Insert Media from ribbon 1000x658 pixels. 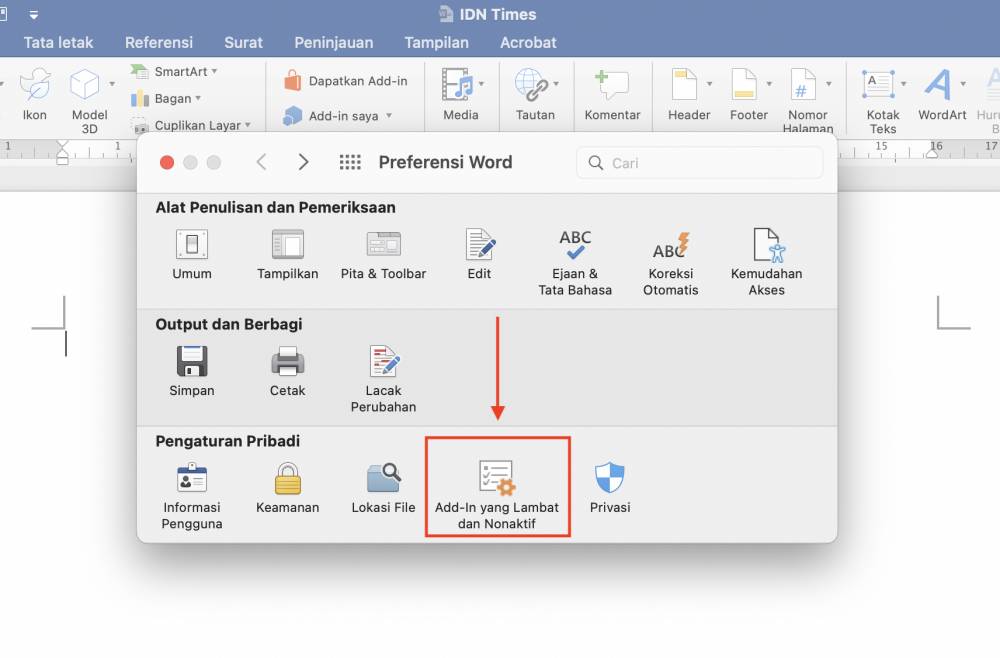coord(460,94)
